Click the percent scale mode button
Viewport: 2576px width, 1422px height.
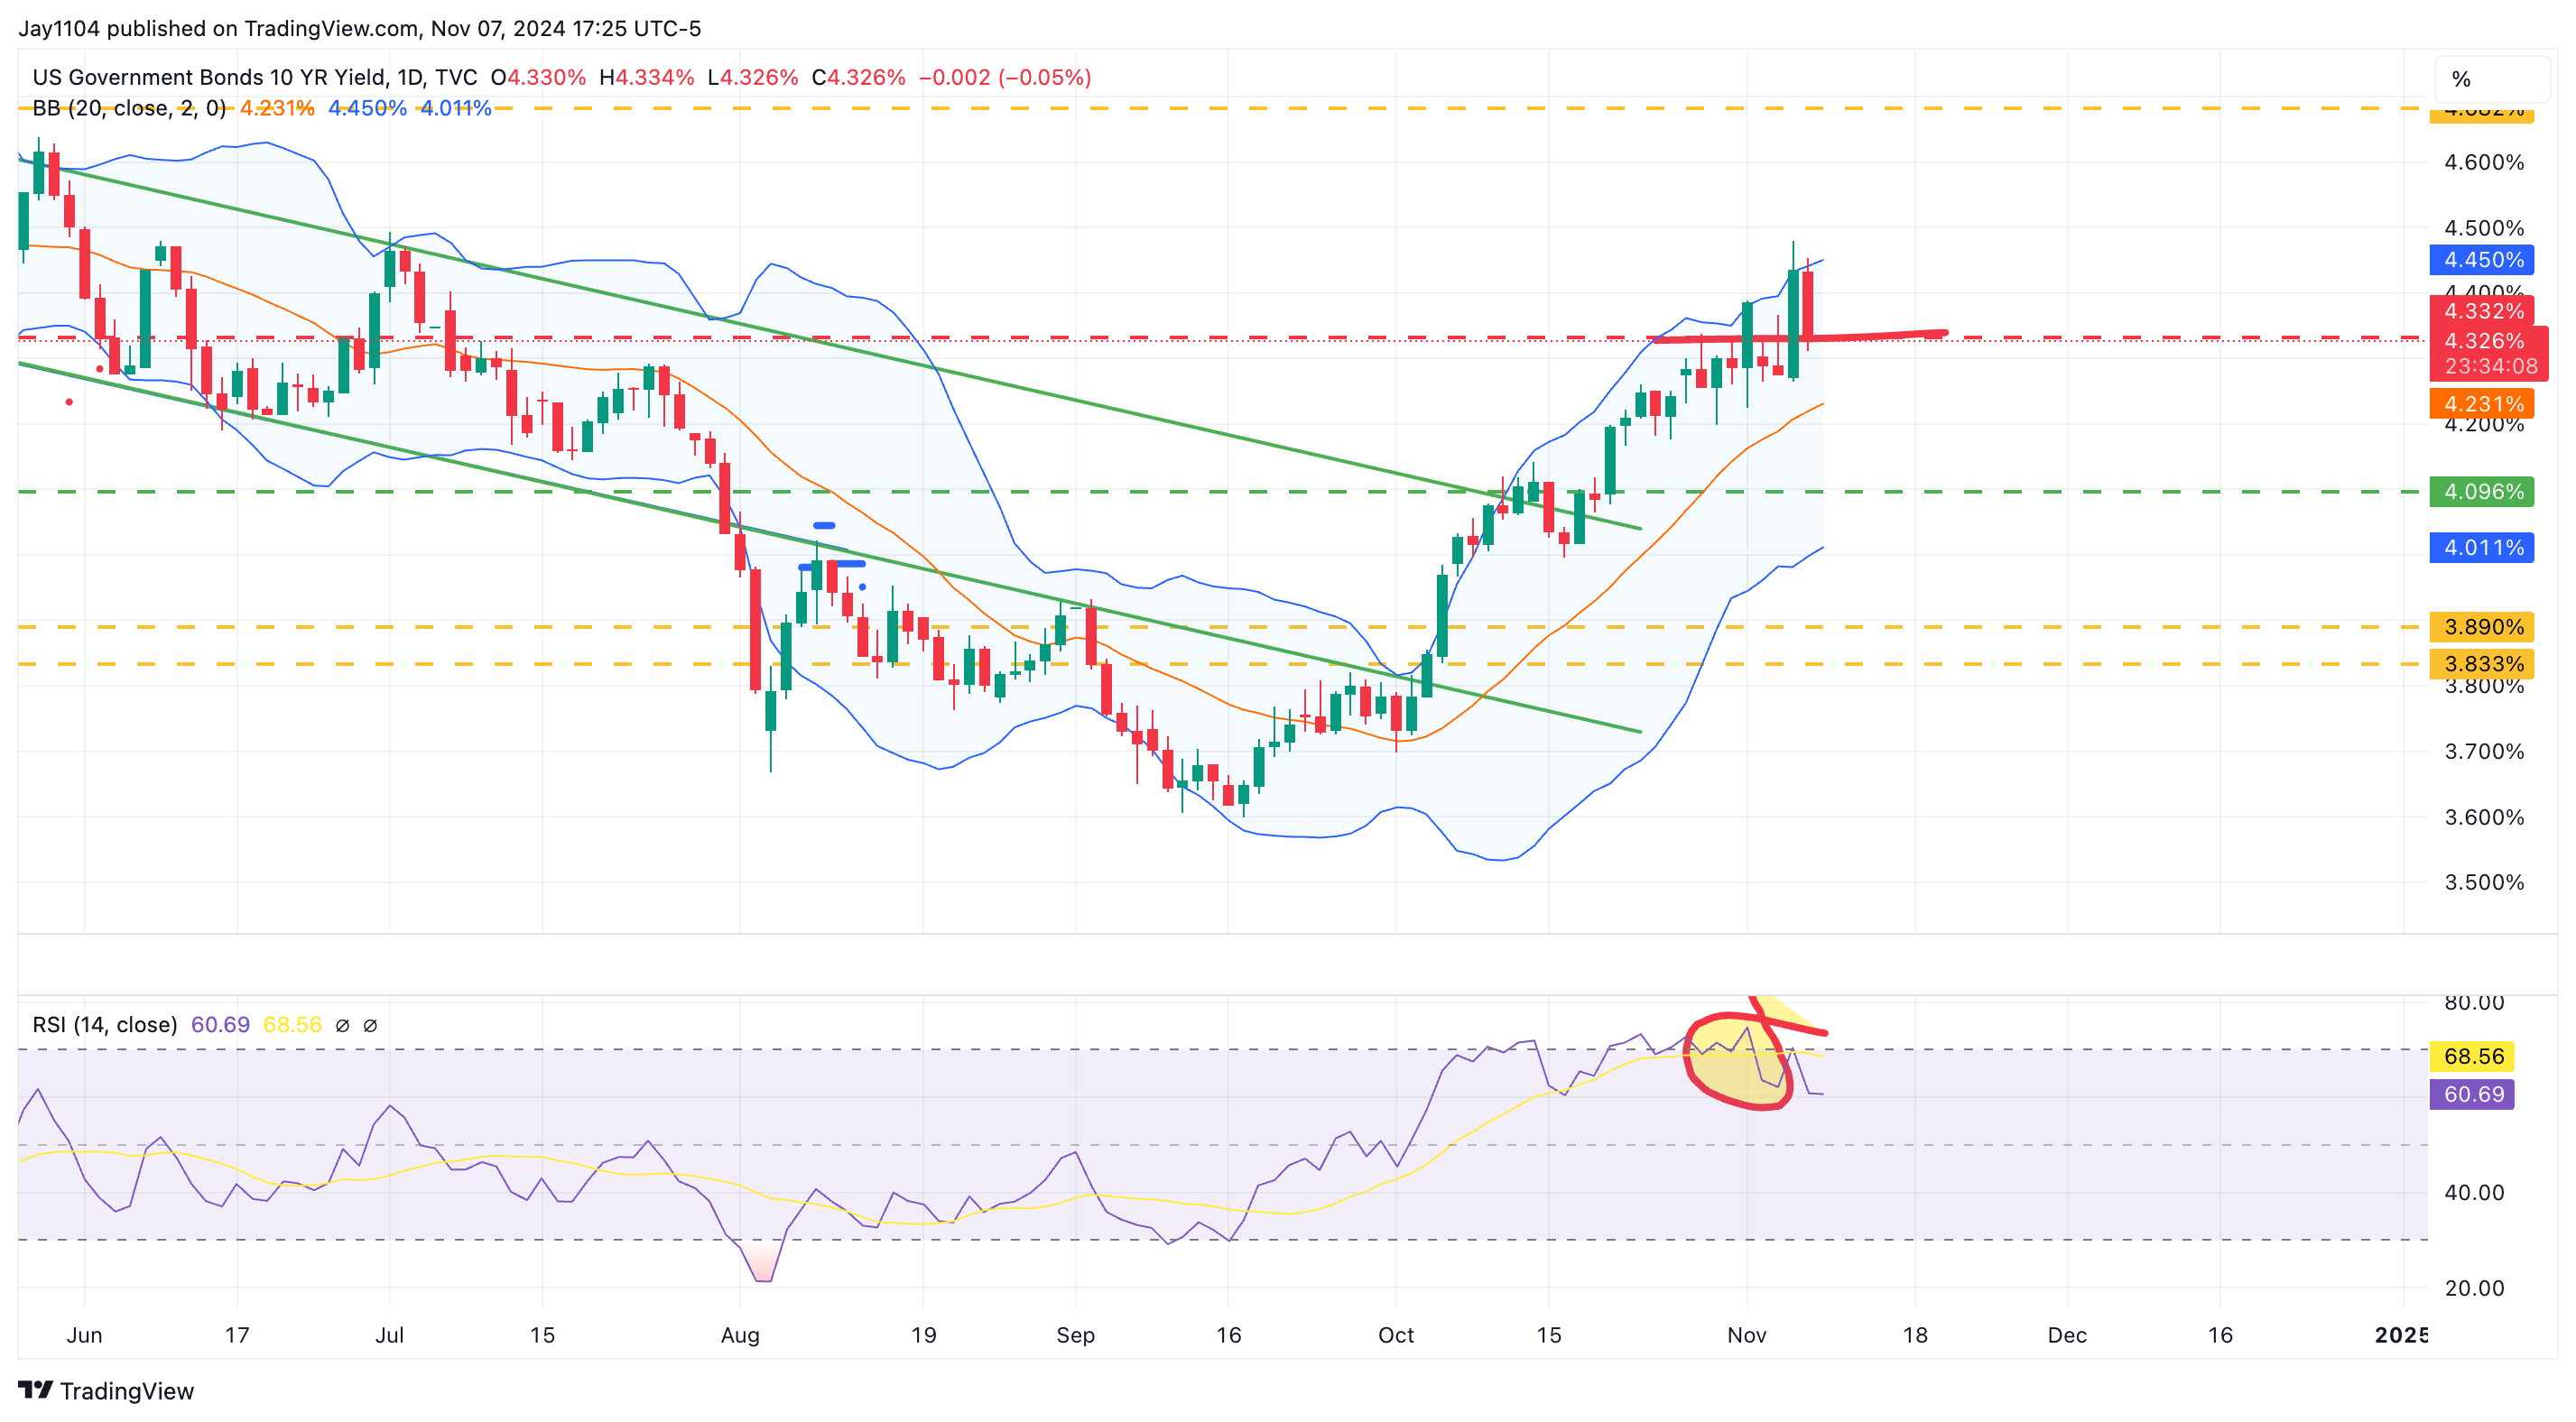point(2491,79)
